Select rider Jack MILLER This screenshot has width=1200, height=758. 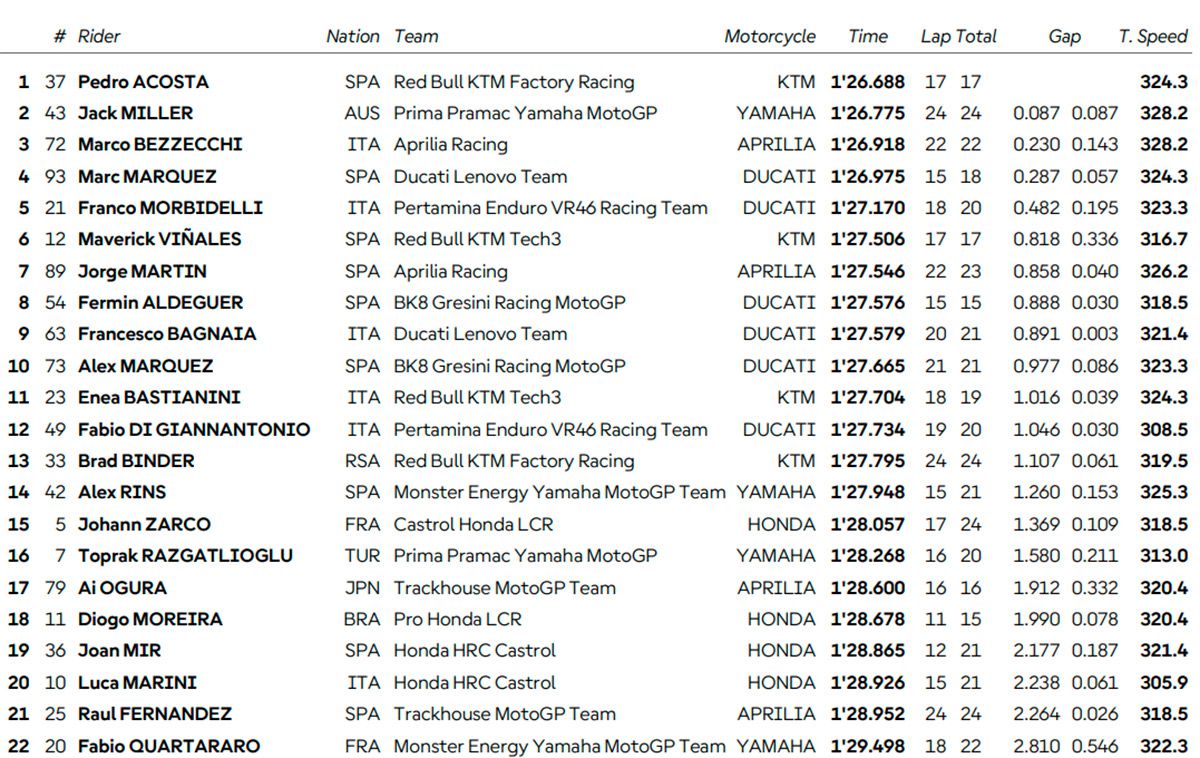pyautogui.click(x=135, y=113)
